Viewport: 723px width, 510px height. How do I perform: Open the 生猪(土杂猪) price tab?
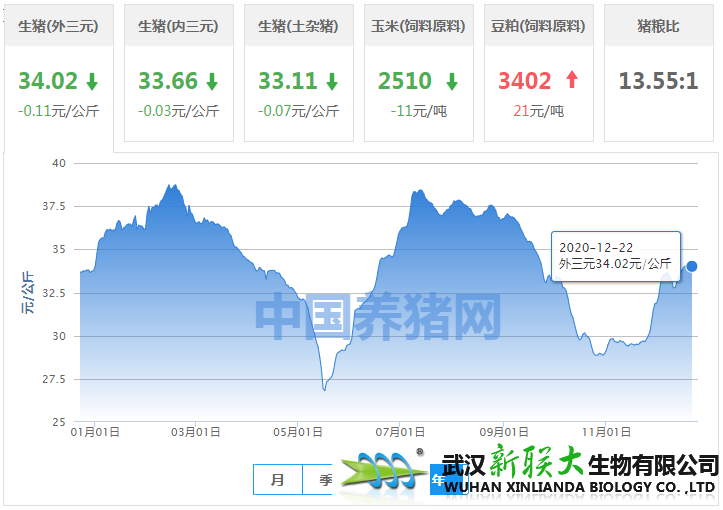298,26
